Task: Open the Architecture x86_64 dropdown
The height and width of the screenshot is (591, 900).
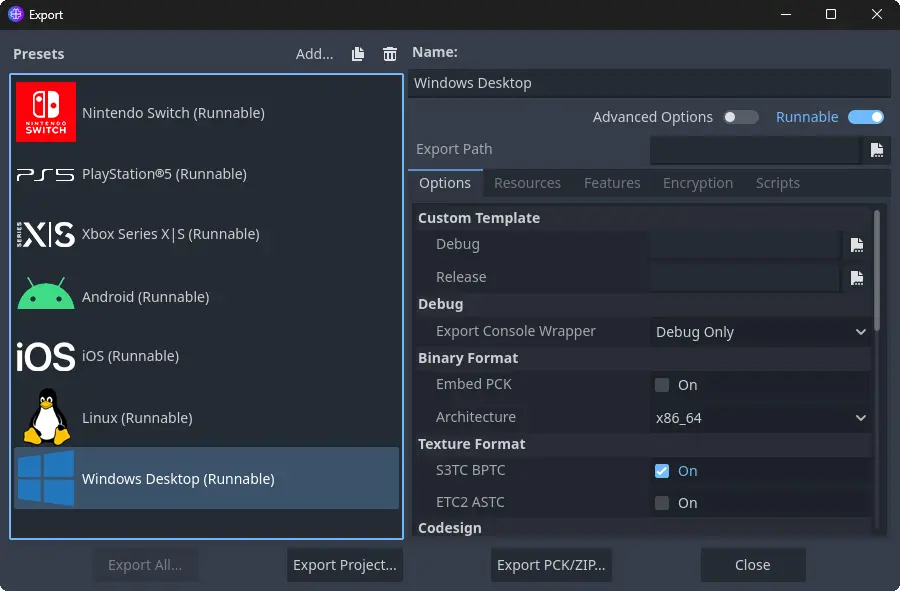Action: (761, 418)
